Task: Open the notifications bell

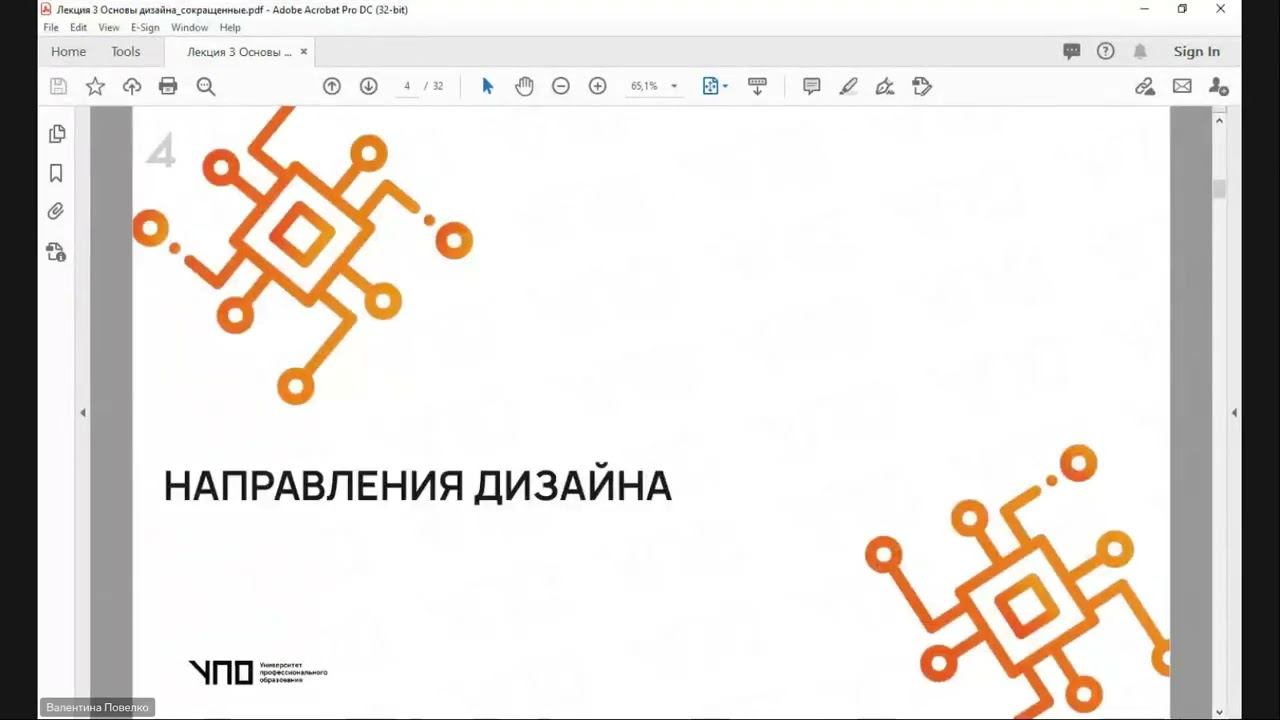Action: pos(1140,52)
